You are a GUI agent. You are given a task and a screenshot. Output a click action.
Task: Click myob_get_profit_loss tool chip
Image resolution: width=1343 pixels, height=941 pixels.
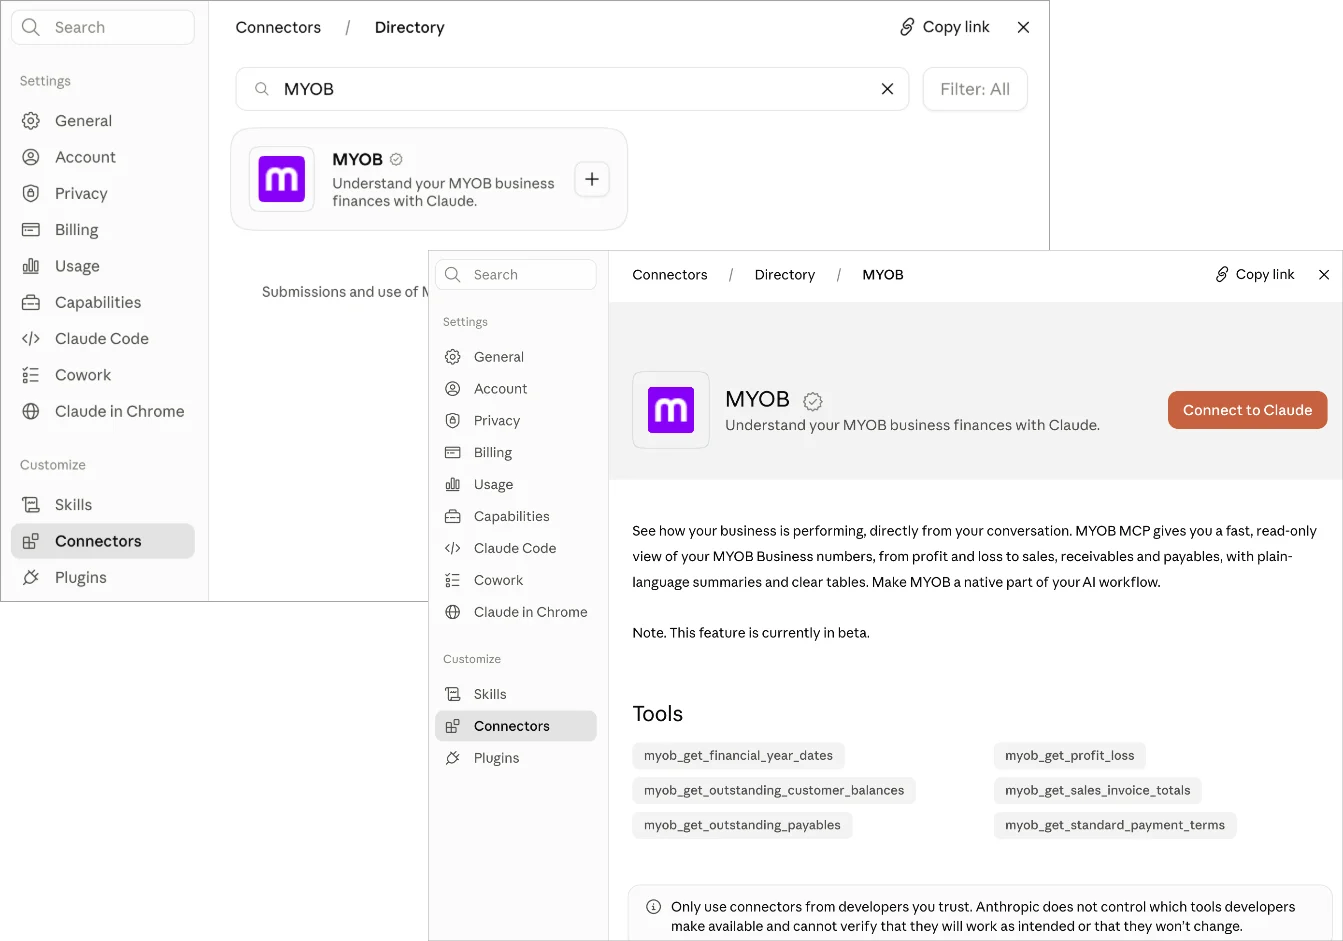(1069, 756)
